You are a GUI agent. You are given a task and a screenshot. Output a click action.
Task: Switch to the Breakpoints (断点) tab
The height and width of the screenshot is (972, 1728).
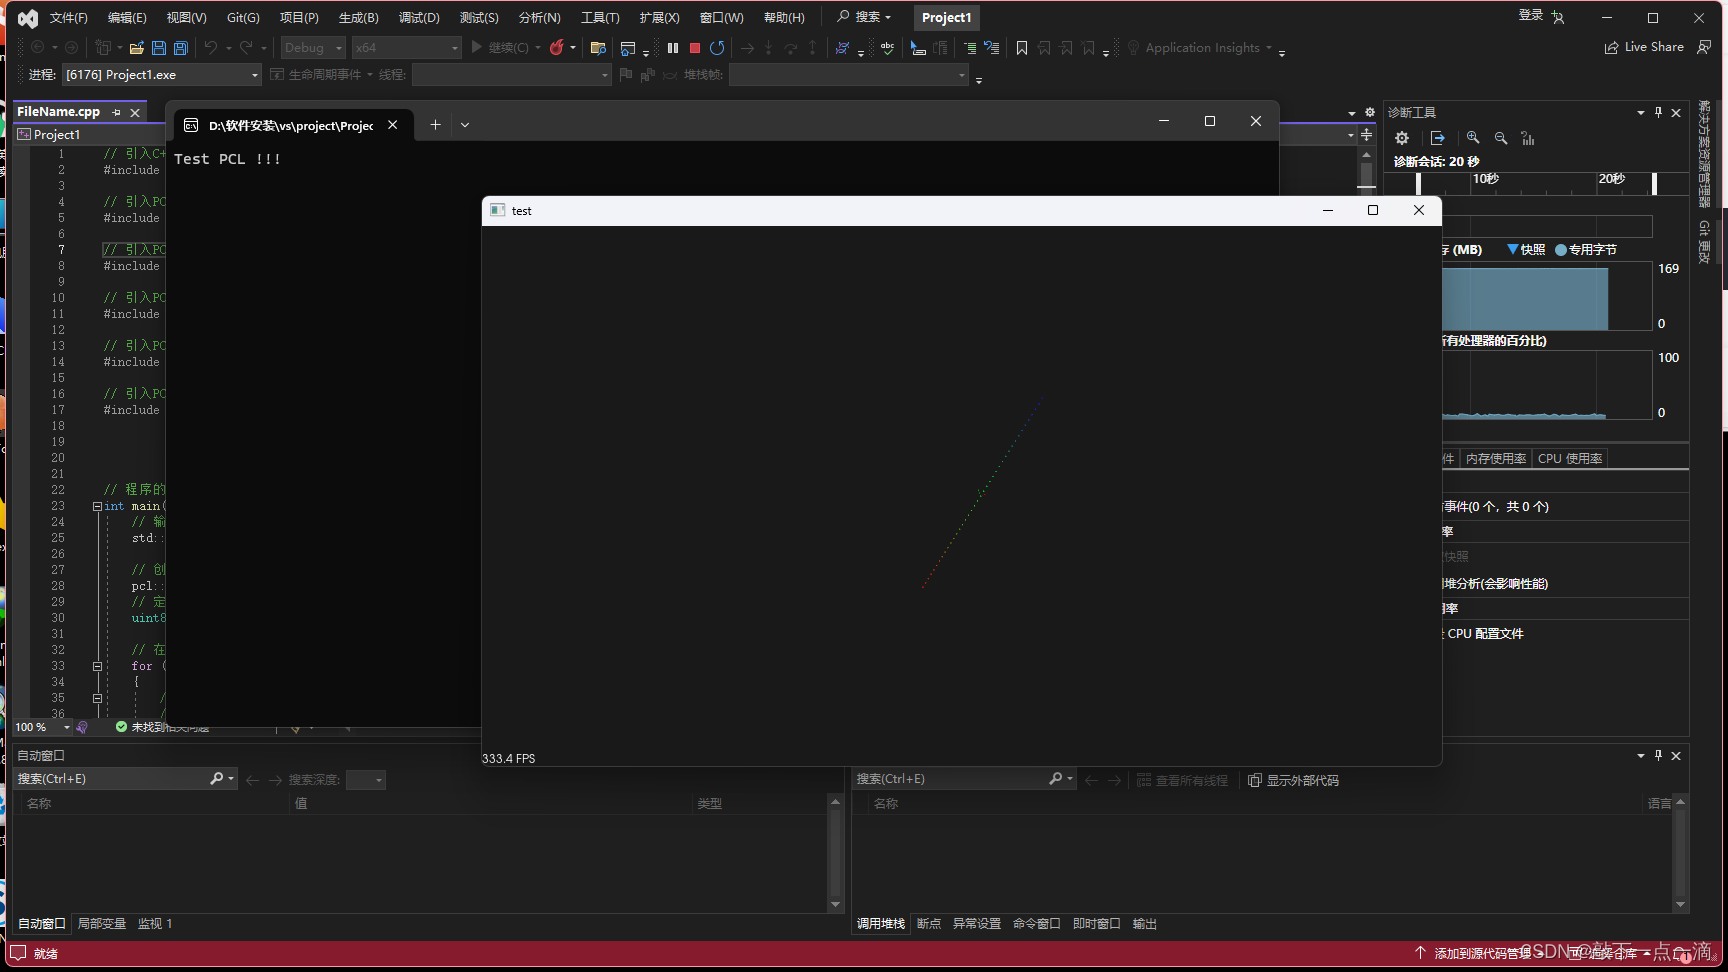929,924
